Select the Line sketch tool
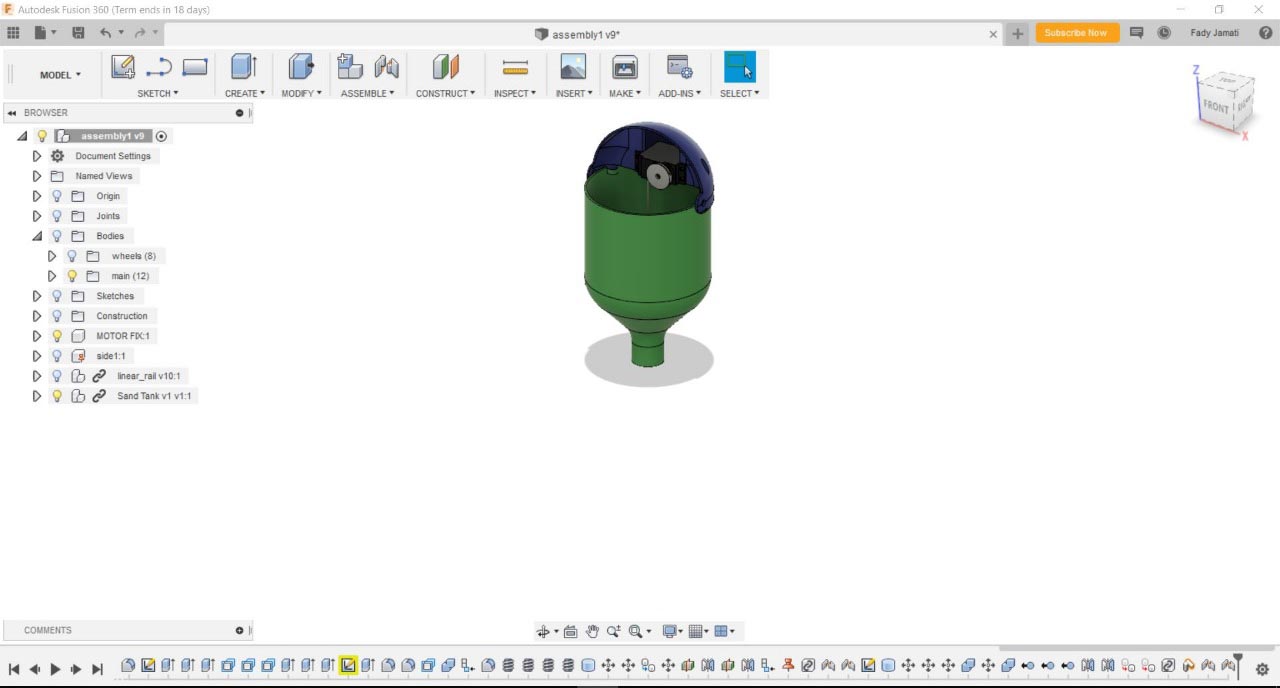Screen dimensions: 1280x688 click(159, 67)
